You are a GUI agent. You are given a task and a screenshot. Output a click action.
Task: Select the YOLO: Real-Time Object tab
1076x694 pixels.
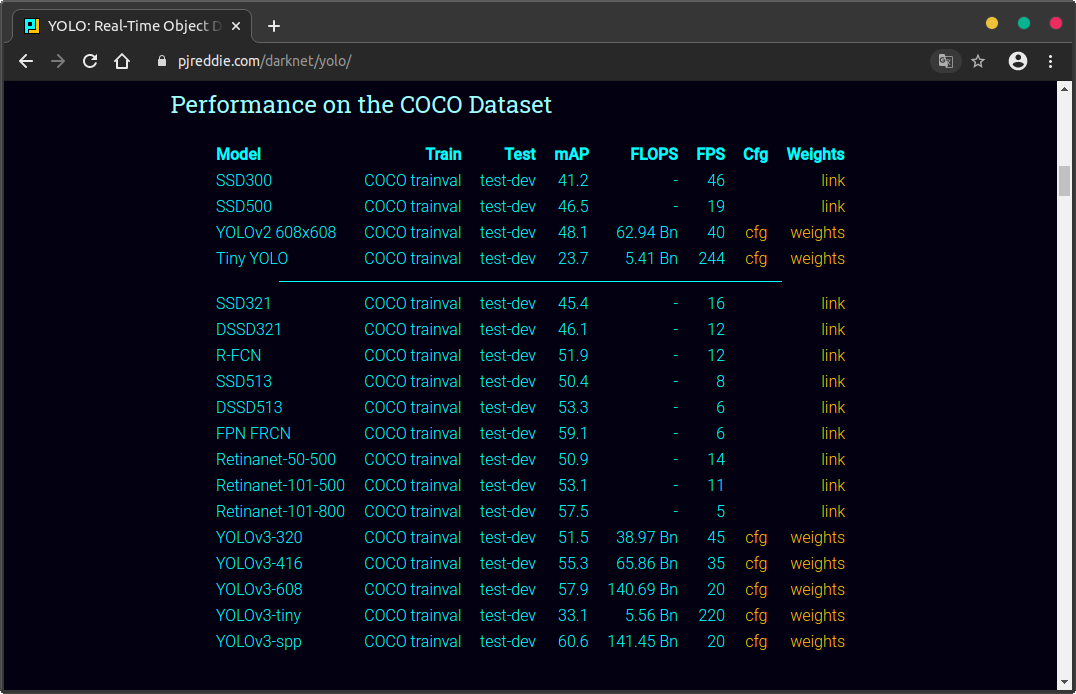(x=132, y=26)
